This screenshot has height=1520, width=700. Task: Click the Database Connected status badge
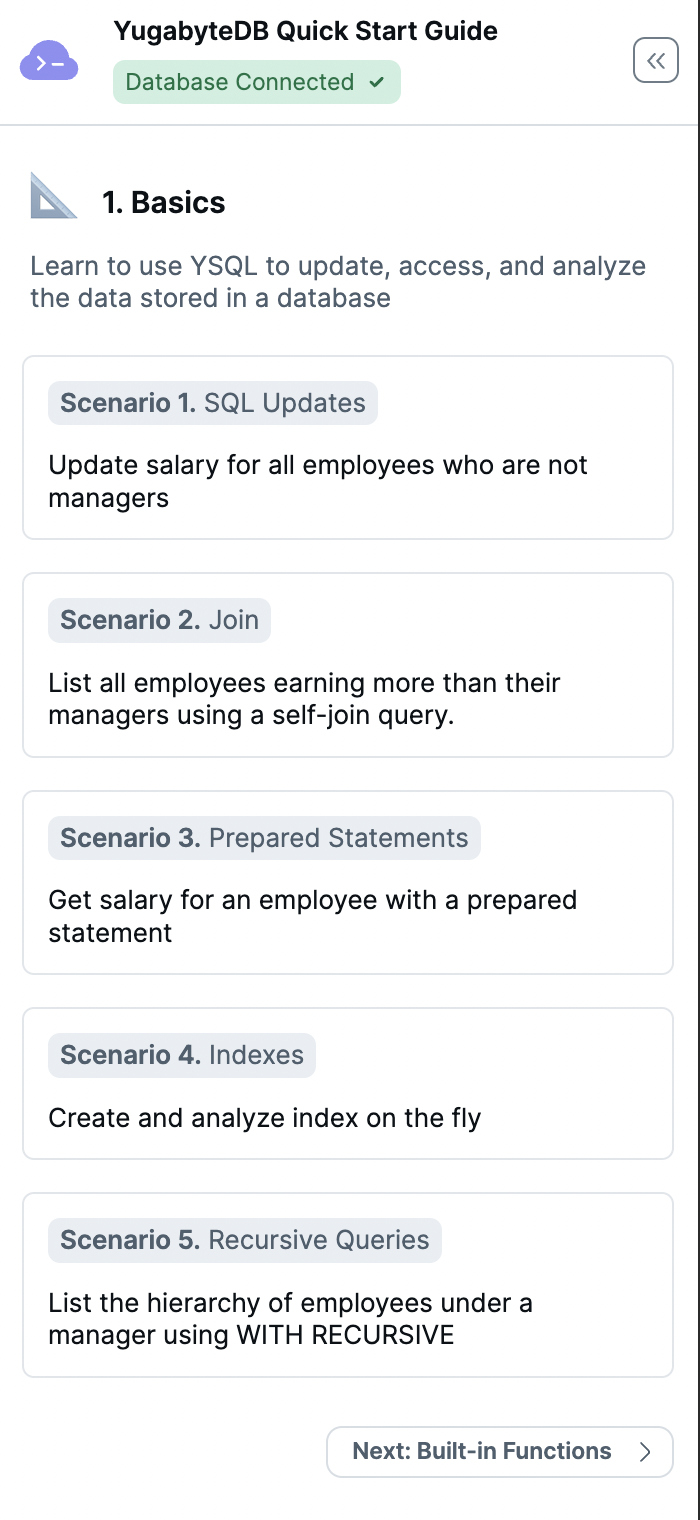click(257, 82)
